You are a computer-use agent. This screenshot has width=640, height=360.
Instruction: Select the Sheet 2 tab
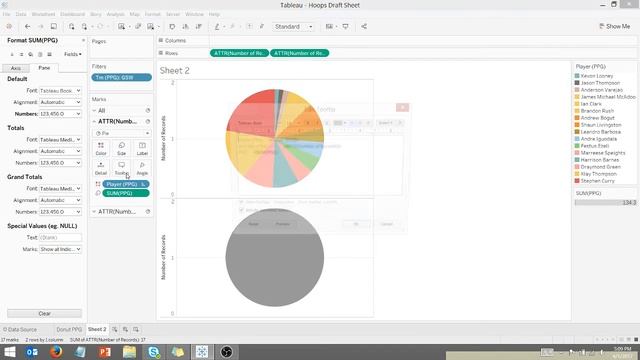pyautogui.click(x=97, y=329)
